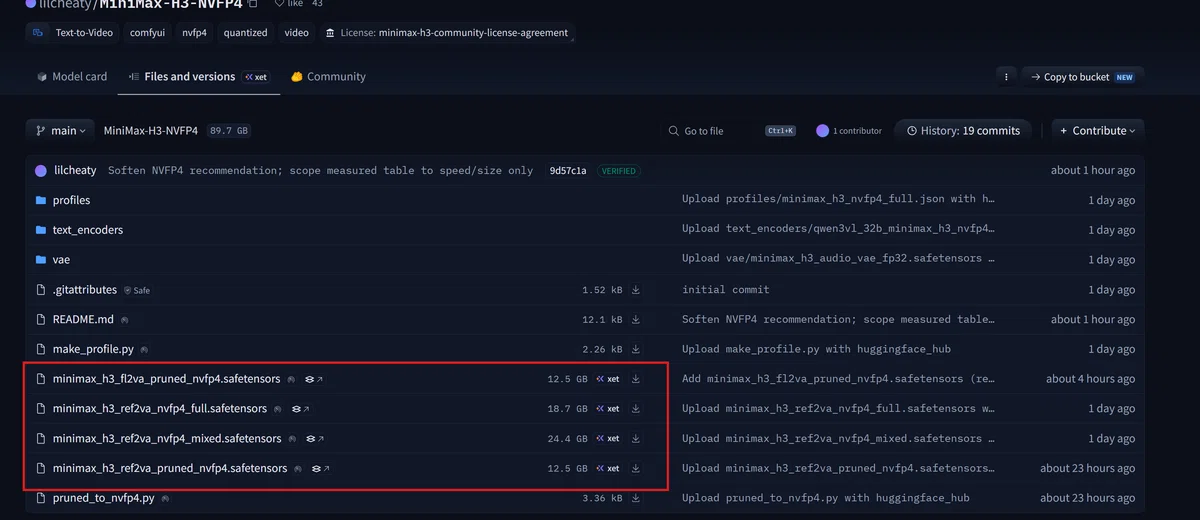Click xet badge on the 24.4 GB file
This screenshot has height=520, width=1200.
coord(608,439)
